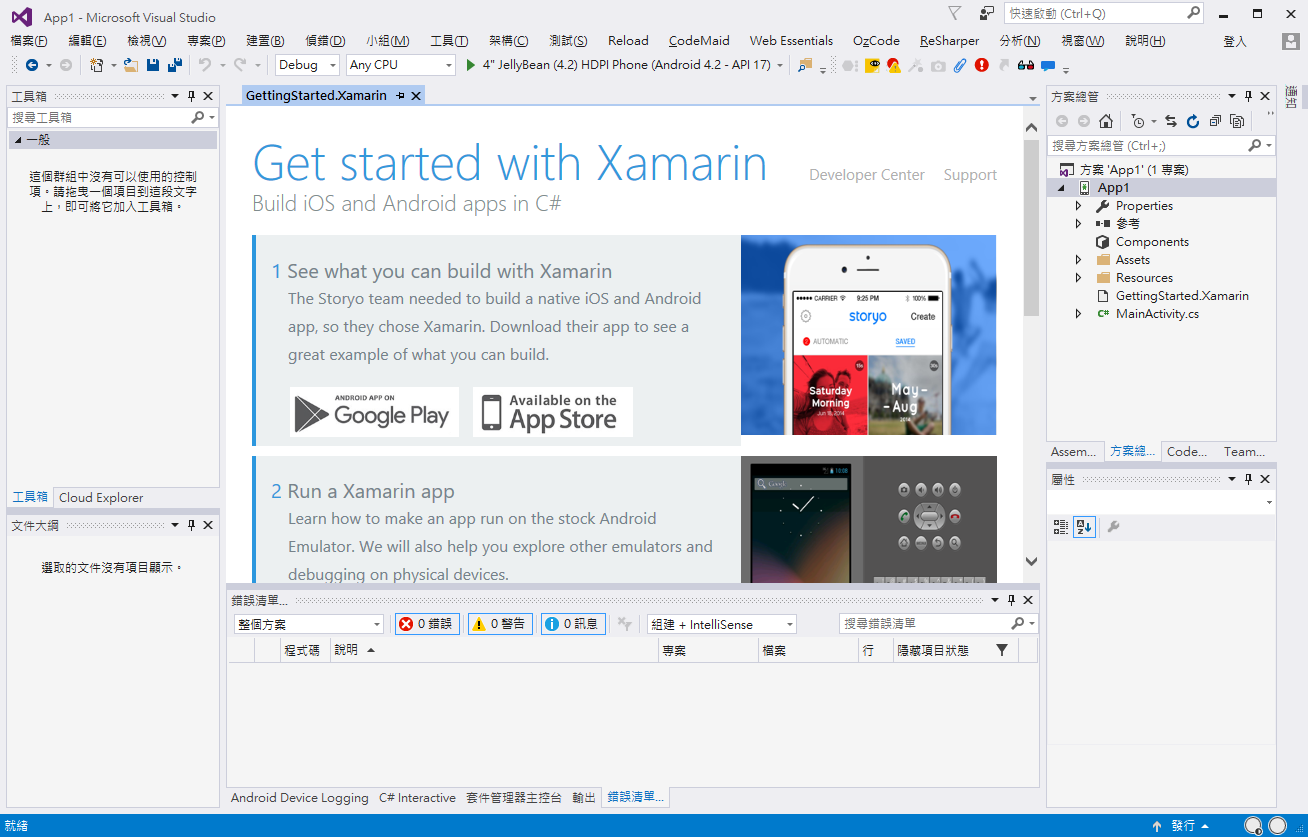The image size is (1308, 837).
Task: Click the Categorized view icon in Properties
Action: (1061, 527)
